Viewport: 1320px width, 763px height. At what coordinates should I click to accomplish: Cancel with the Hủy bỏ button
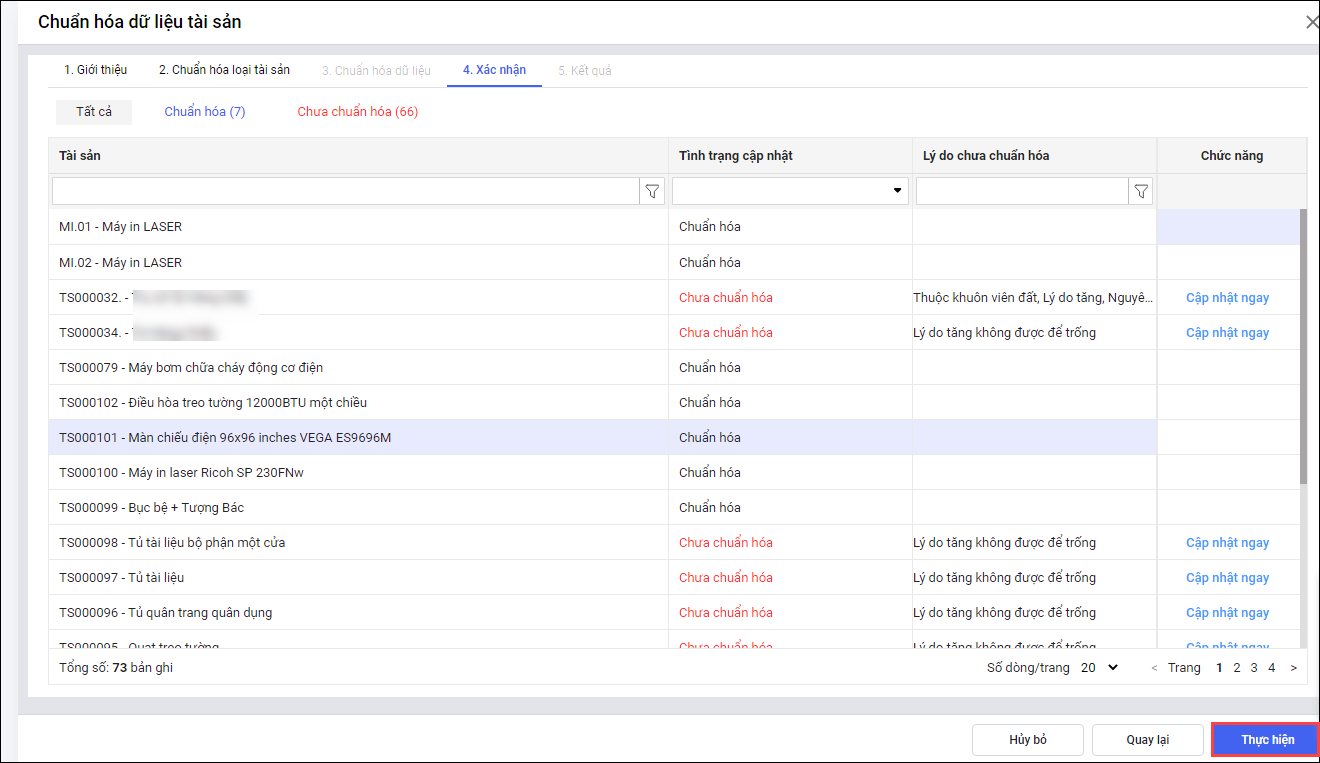[x=1027, y=740]
